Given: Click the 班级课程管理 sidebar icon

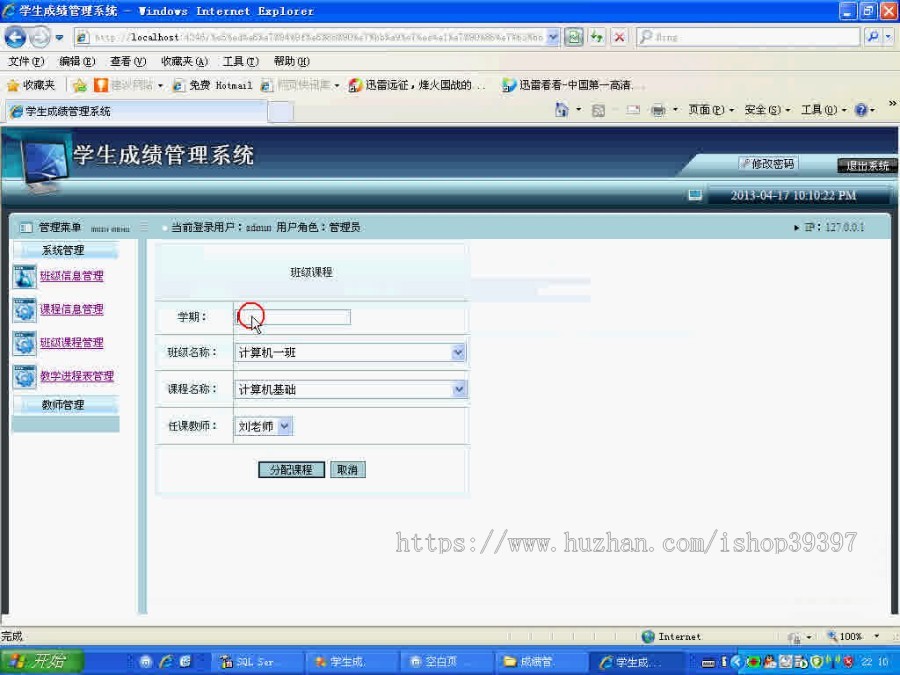Looking at the screenshot, I should tap(25, 343).
